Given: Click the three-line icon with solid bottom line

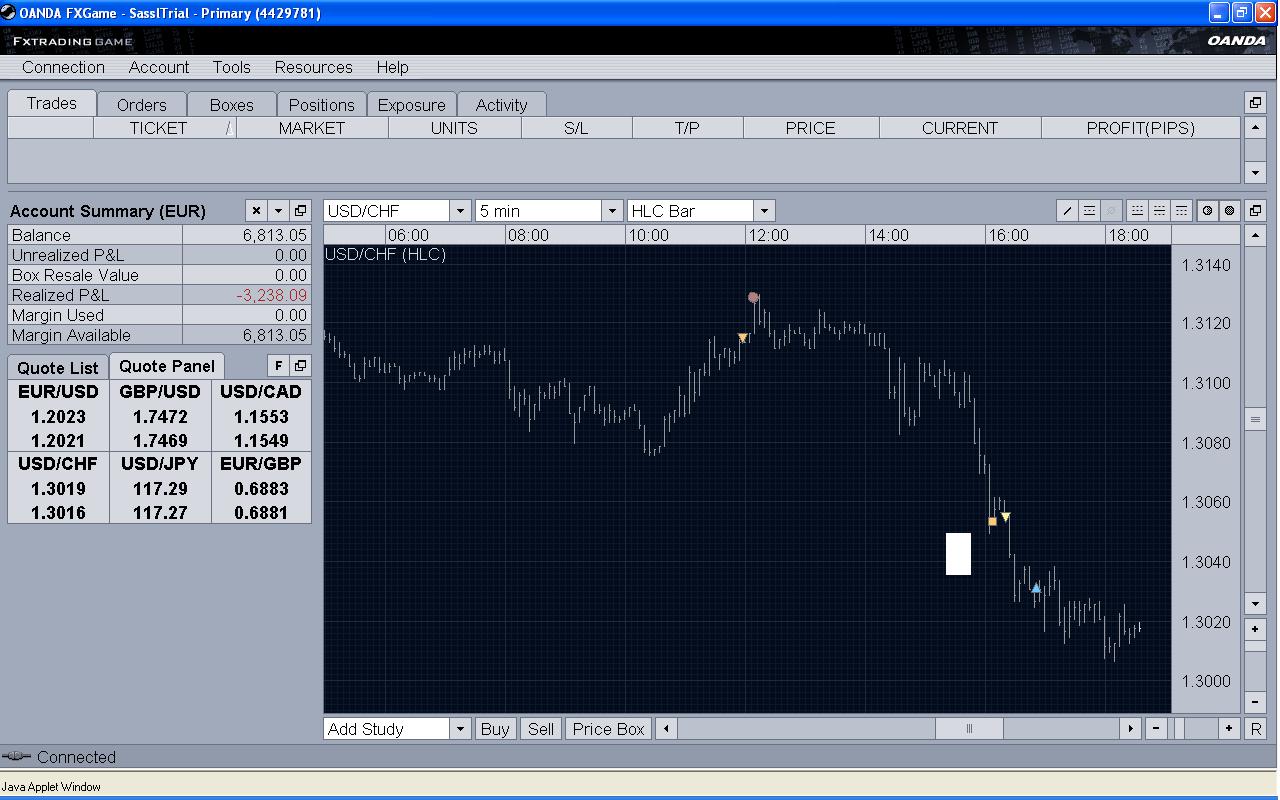Looking at the screenshot, I should pos(1137,211).
